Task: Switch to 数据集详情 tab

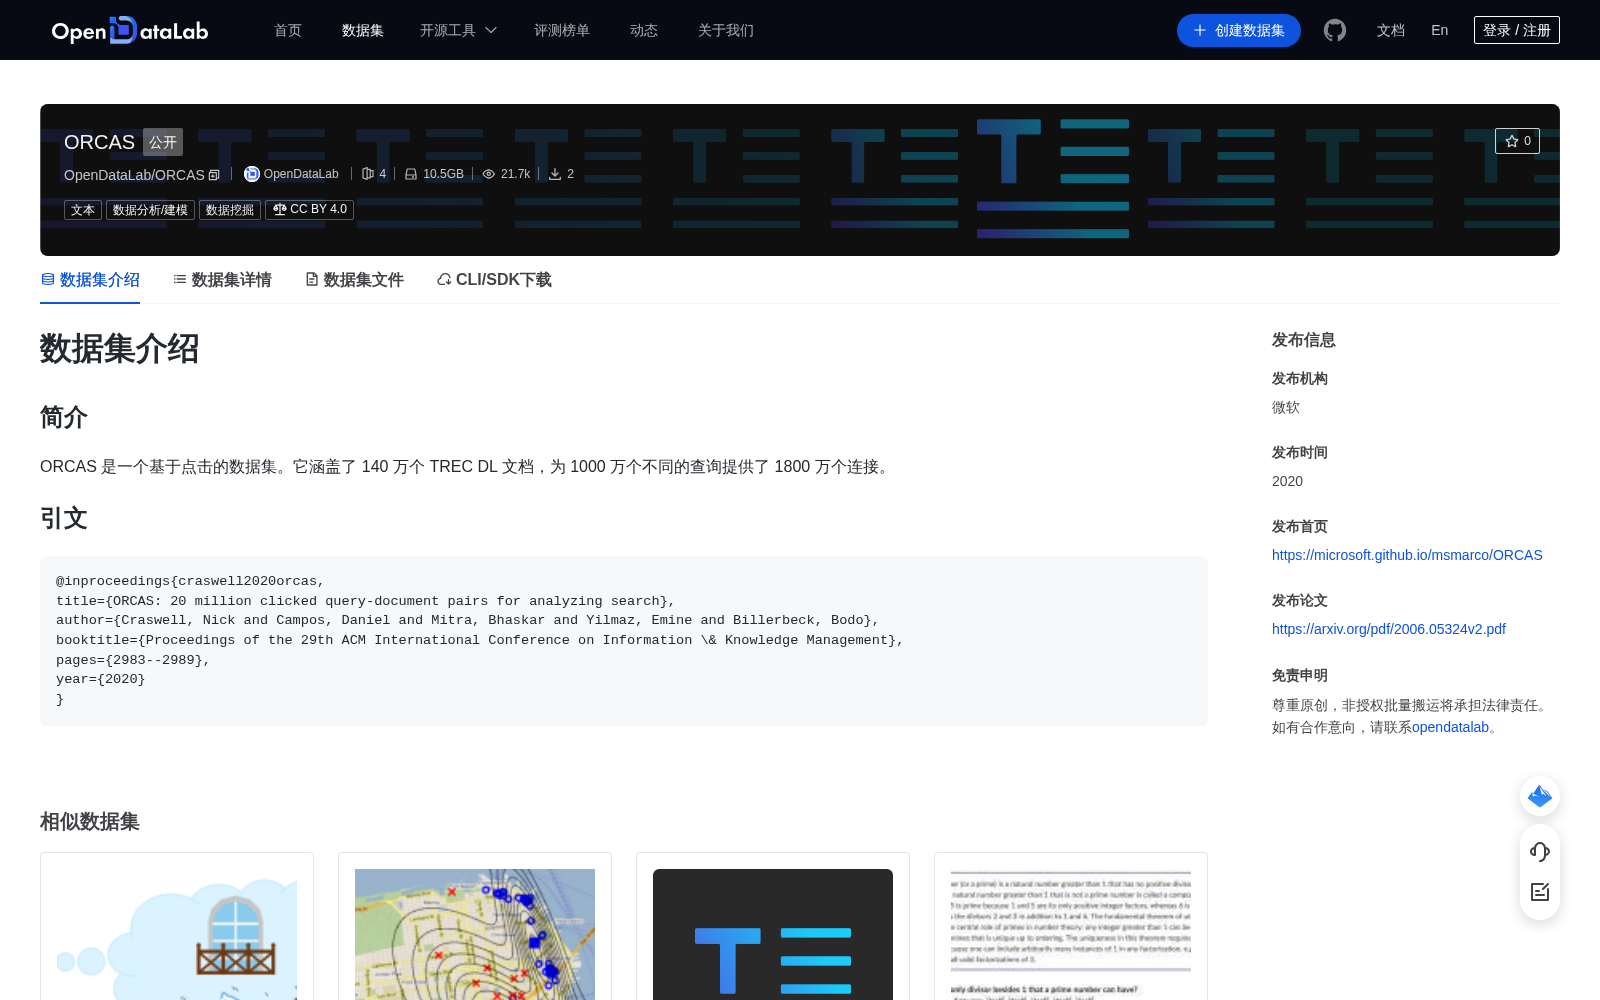Action: tap(222, 280)
